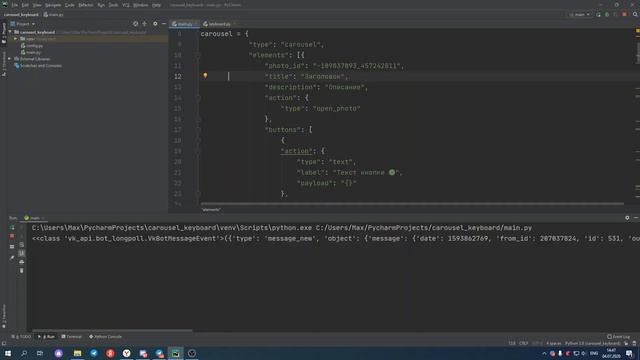
Task: Click the Project vertical side tab
Action: click(4, 33)
